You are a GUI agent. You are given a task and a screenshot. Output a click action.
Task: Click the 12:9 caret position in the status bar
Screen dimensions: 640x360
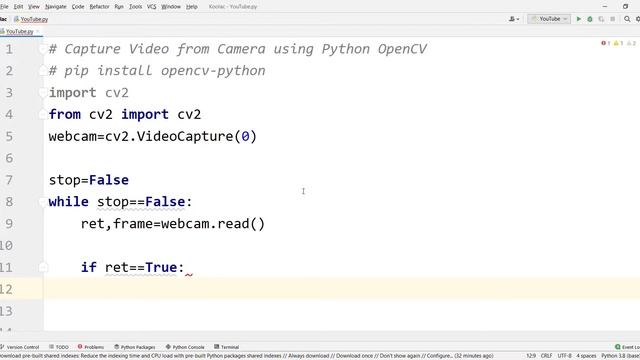531,356
